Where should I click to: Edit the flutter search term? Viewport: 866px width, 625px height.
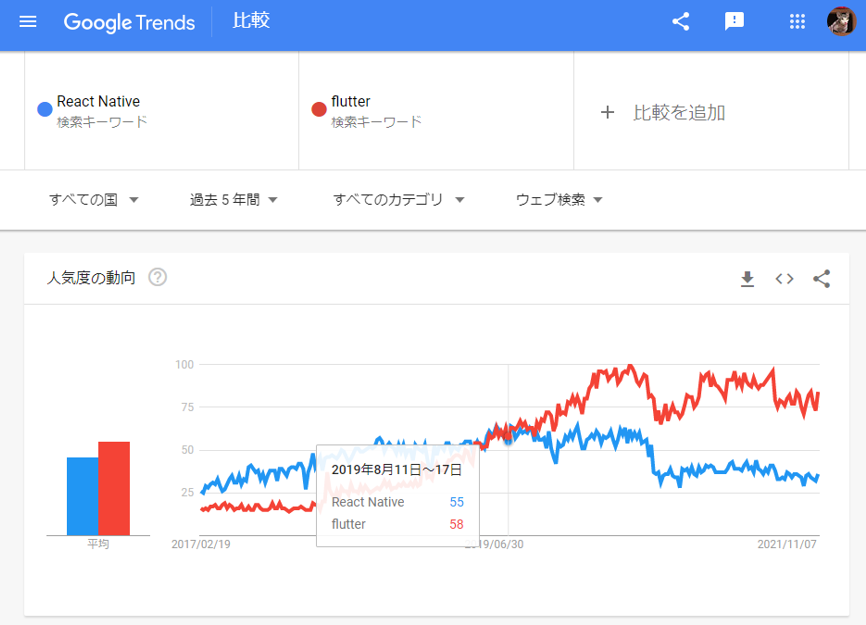pos(436,110)
